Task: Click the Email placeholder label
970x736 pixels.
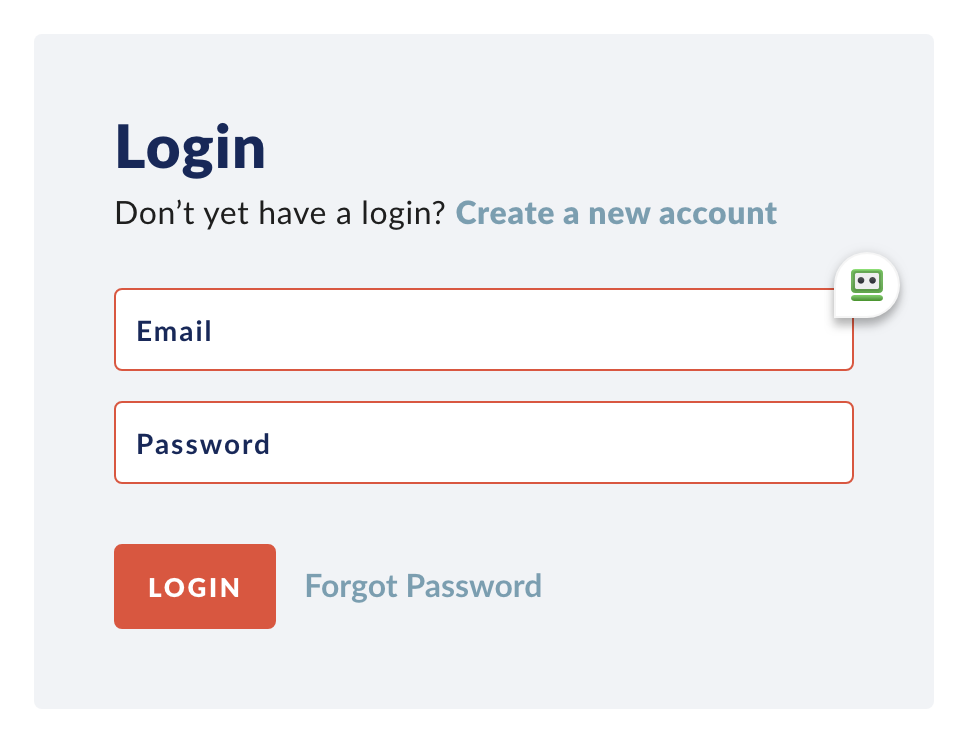Action: click(174, 331)
